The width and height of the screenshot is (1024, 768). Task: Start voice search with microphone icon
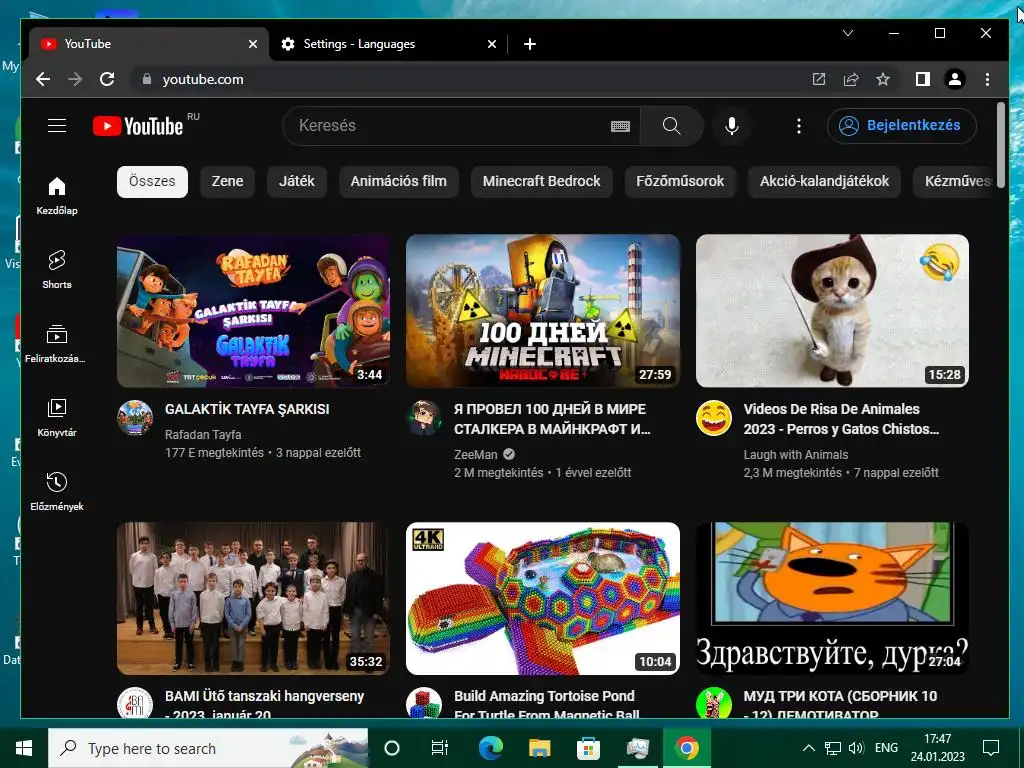coord(732,125)
